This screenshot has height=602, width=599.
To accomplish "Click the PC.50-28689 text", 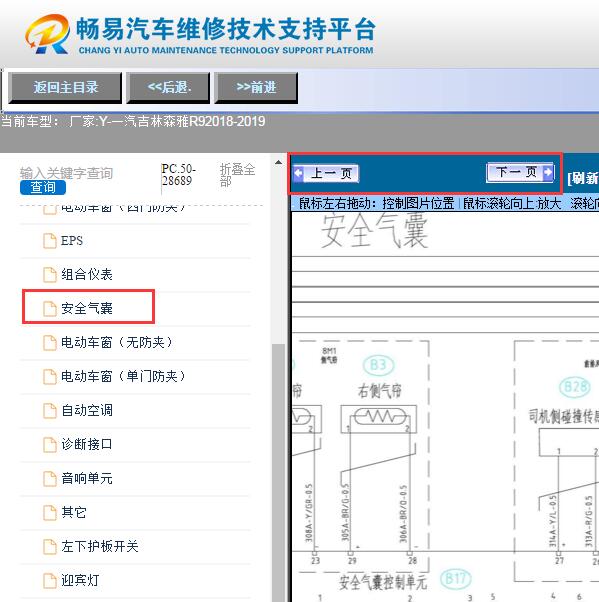I will coord(178,175).
